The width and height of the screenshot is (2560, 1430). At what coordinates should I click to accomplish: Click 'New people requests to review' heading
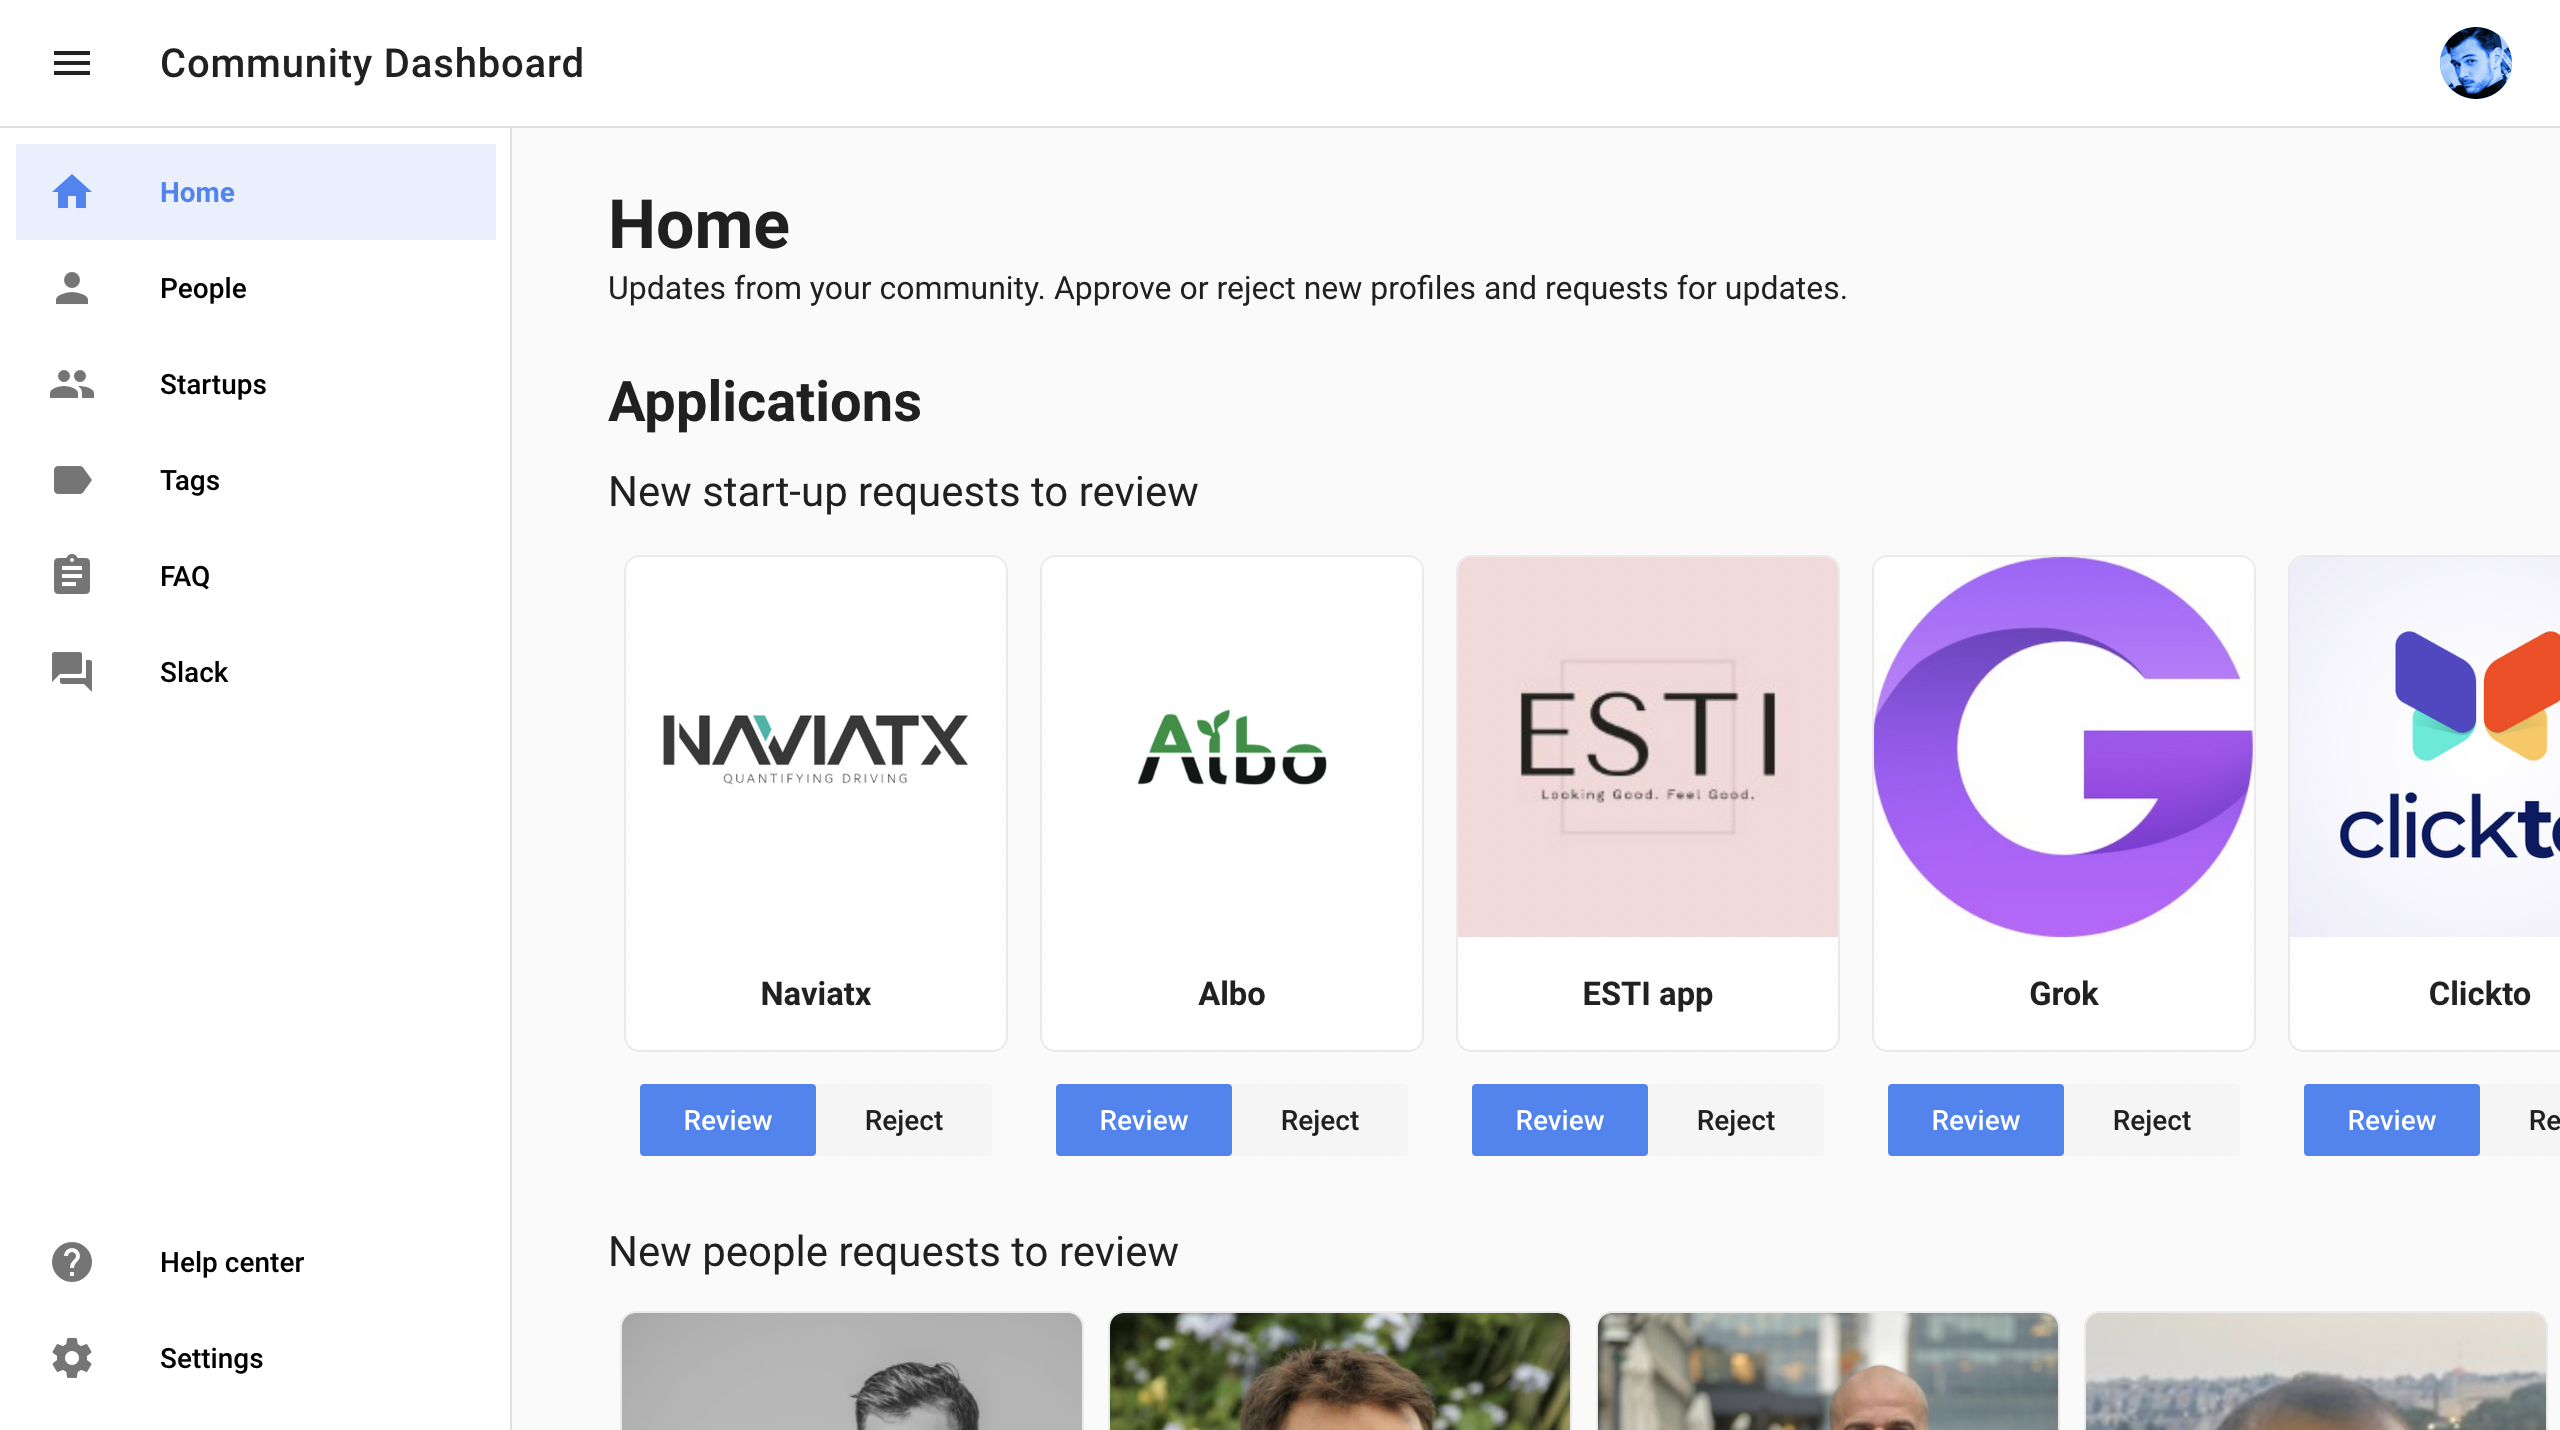893,1252
